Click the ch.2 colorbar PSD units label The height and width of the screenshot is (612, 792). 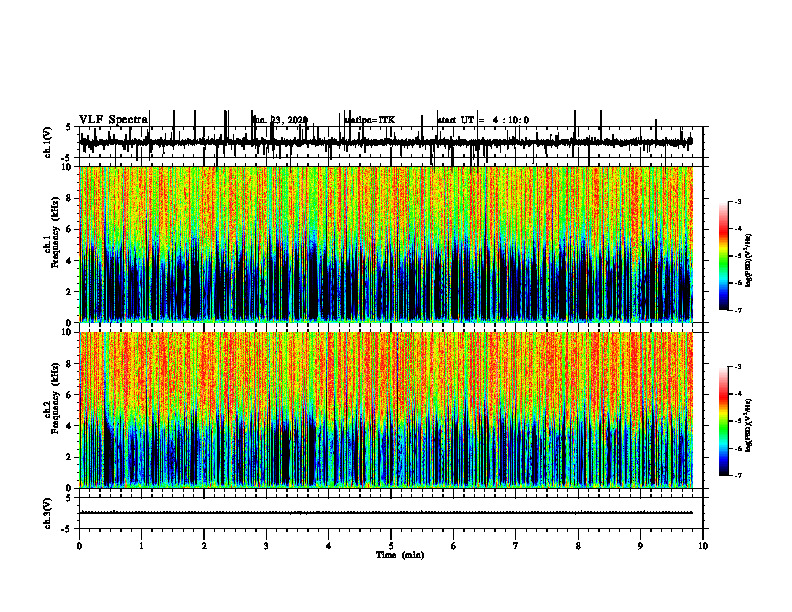(x=748, y=426)
